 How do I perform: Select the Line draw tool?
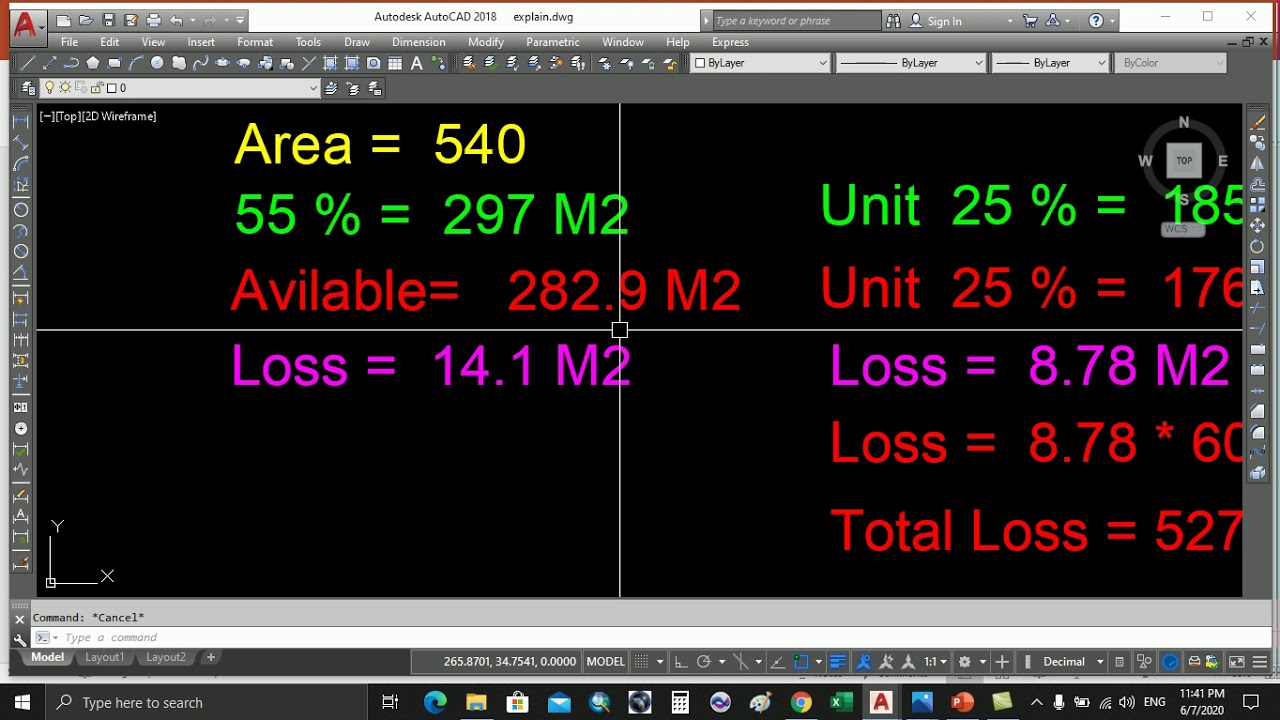pos(28,63)
